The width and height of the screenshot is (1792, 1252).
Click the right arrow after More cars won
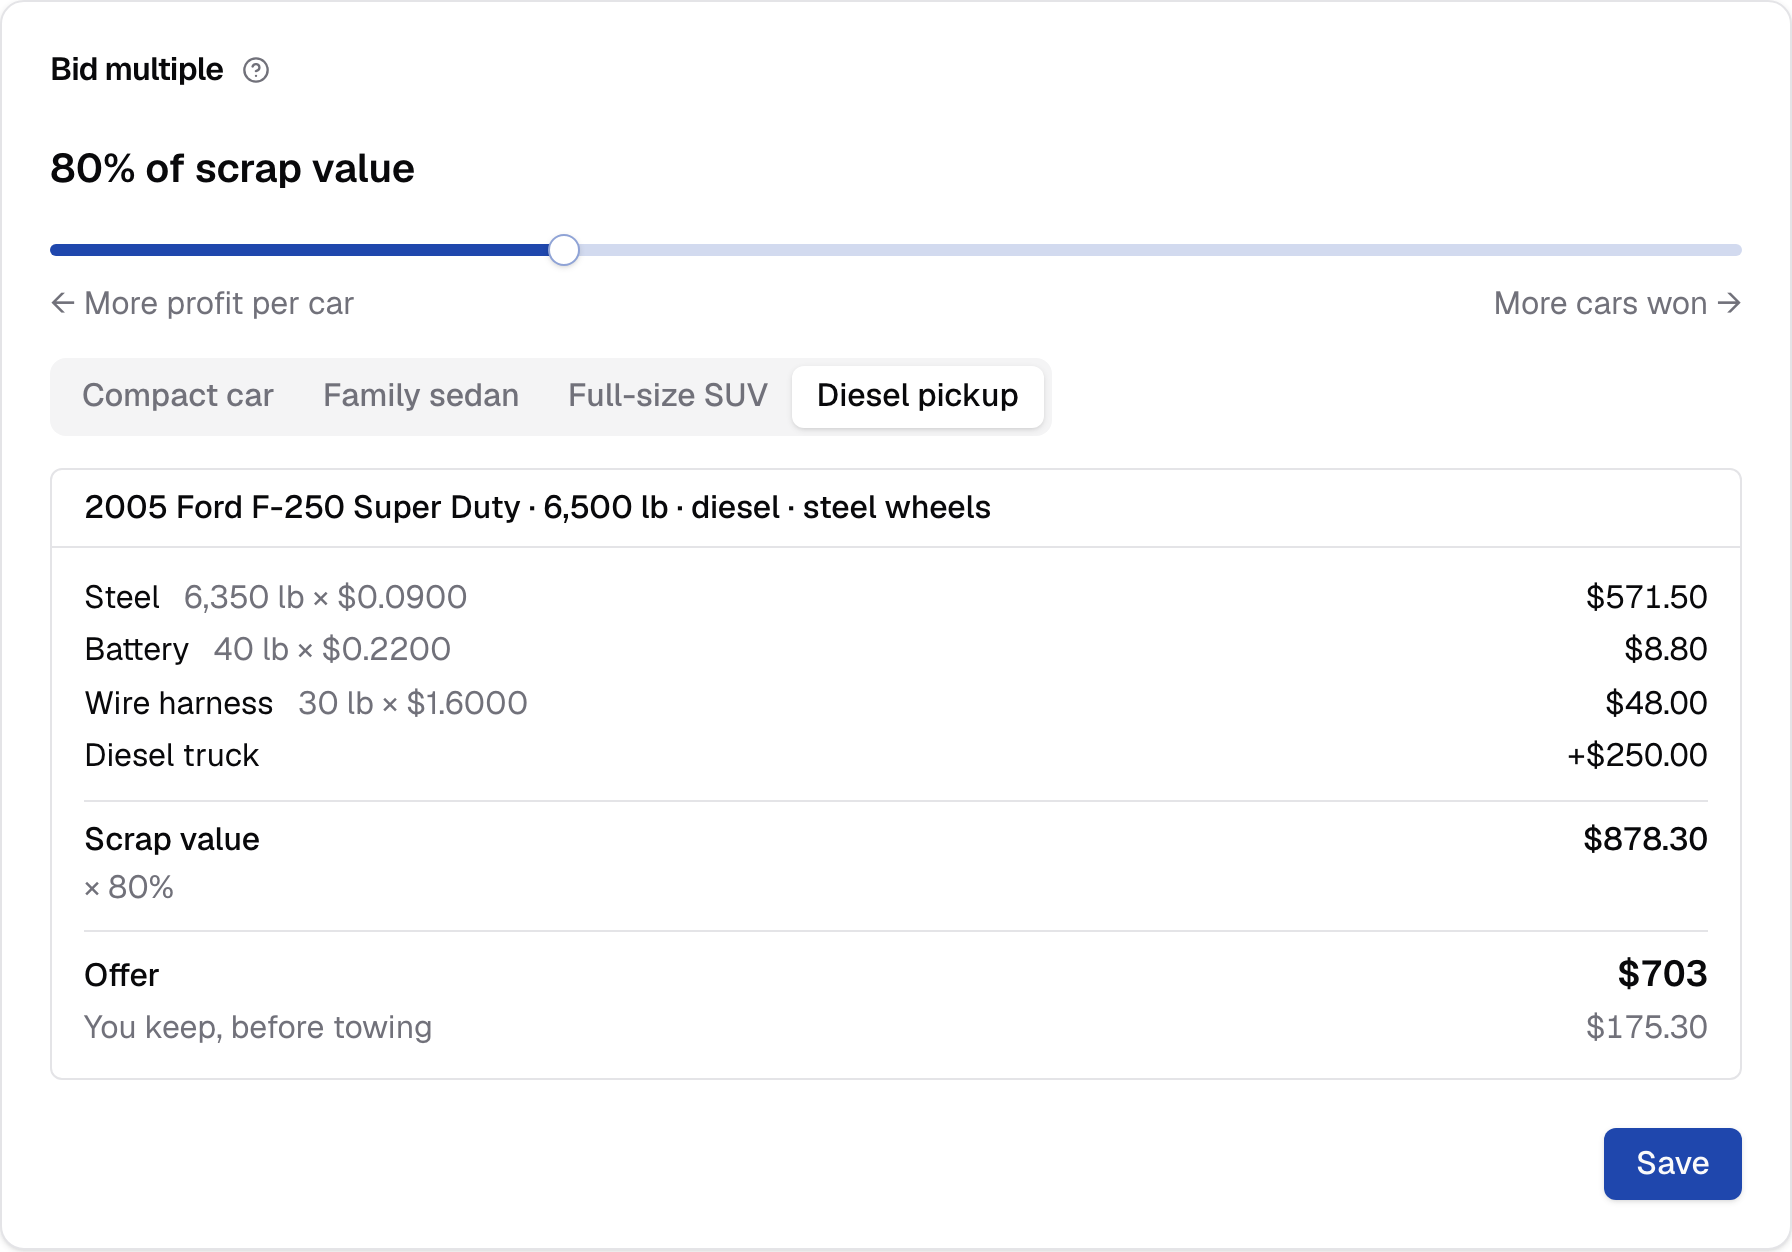[x=1729, y=303]
